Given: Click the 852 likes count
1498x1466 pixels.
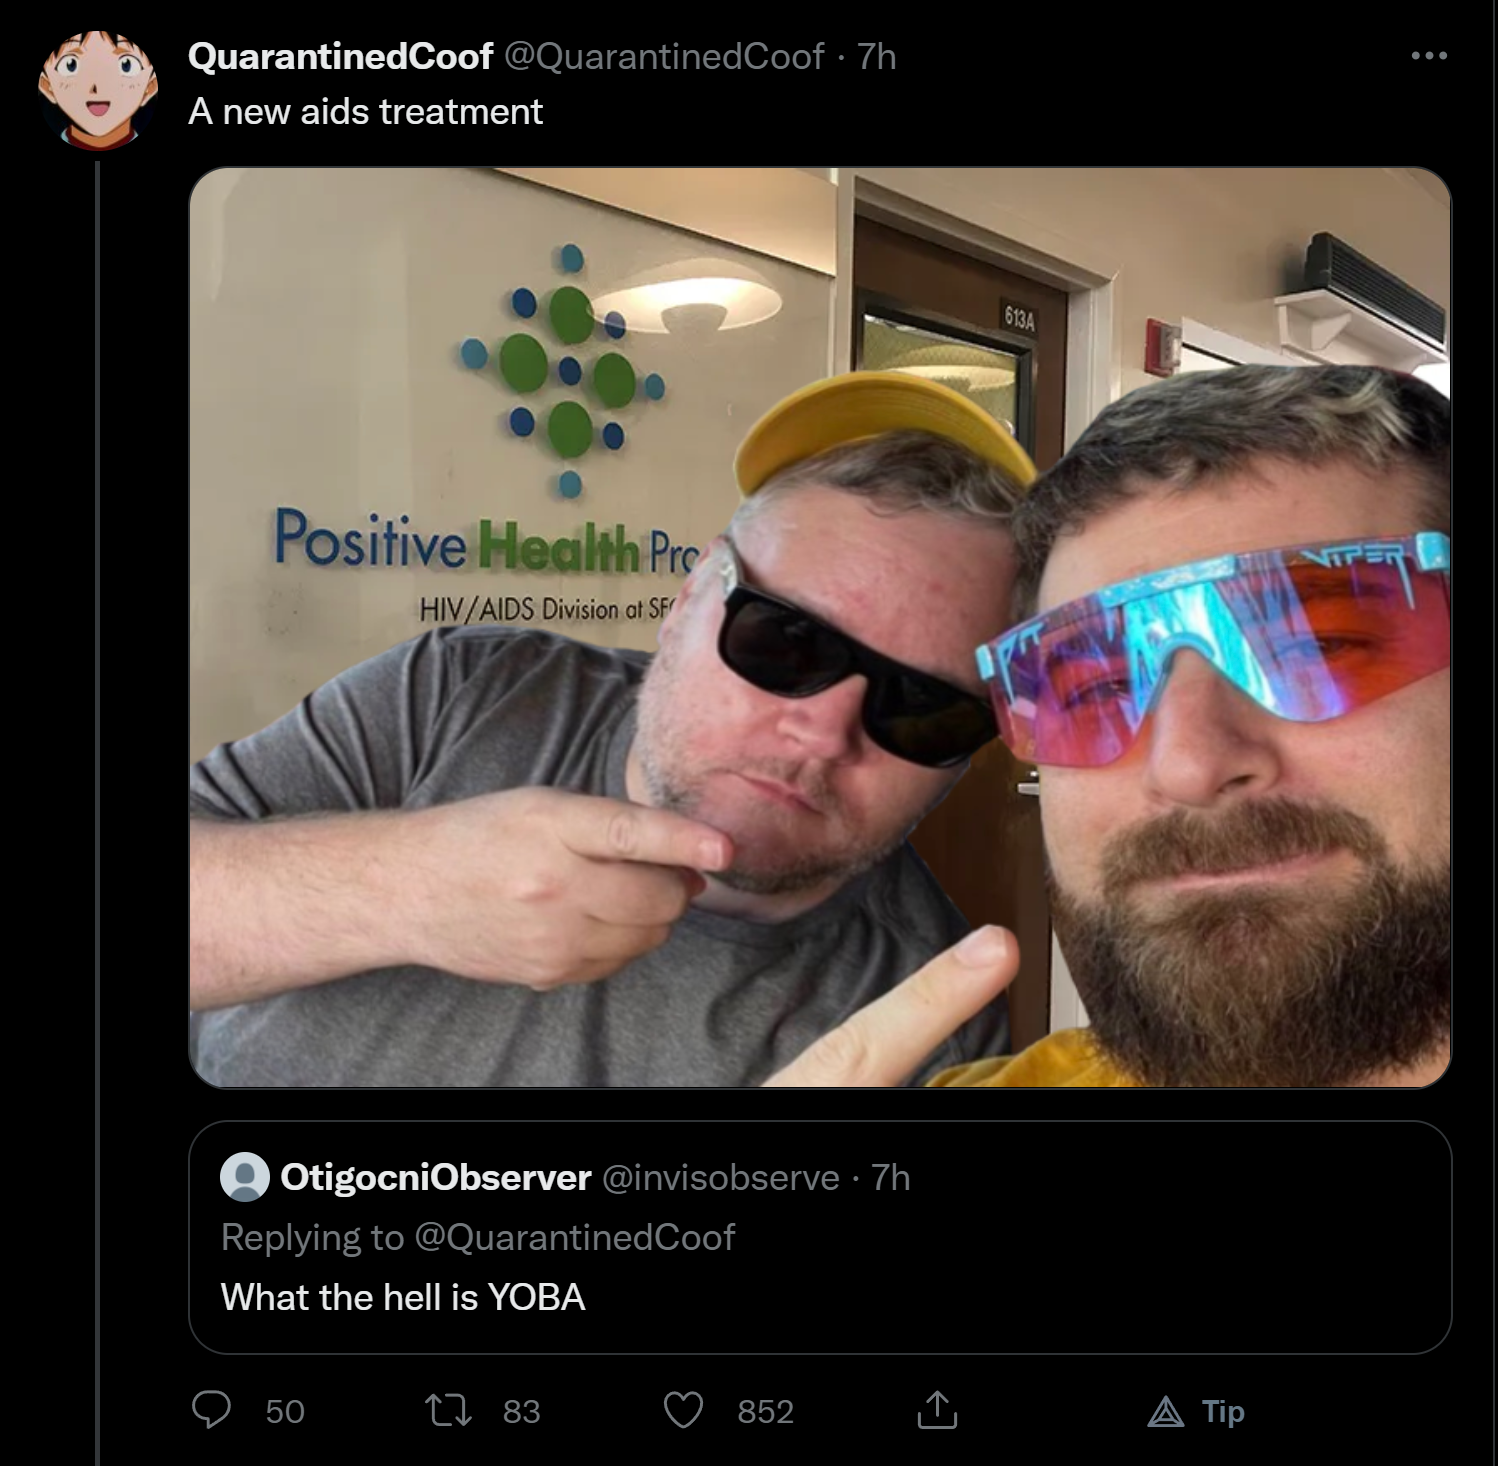Looking at the screenshot, I should 766,1411.
